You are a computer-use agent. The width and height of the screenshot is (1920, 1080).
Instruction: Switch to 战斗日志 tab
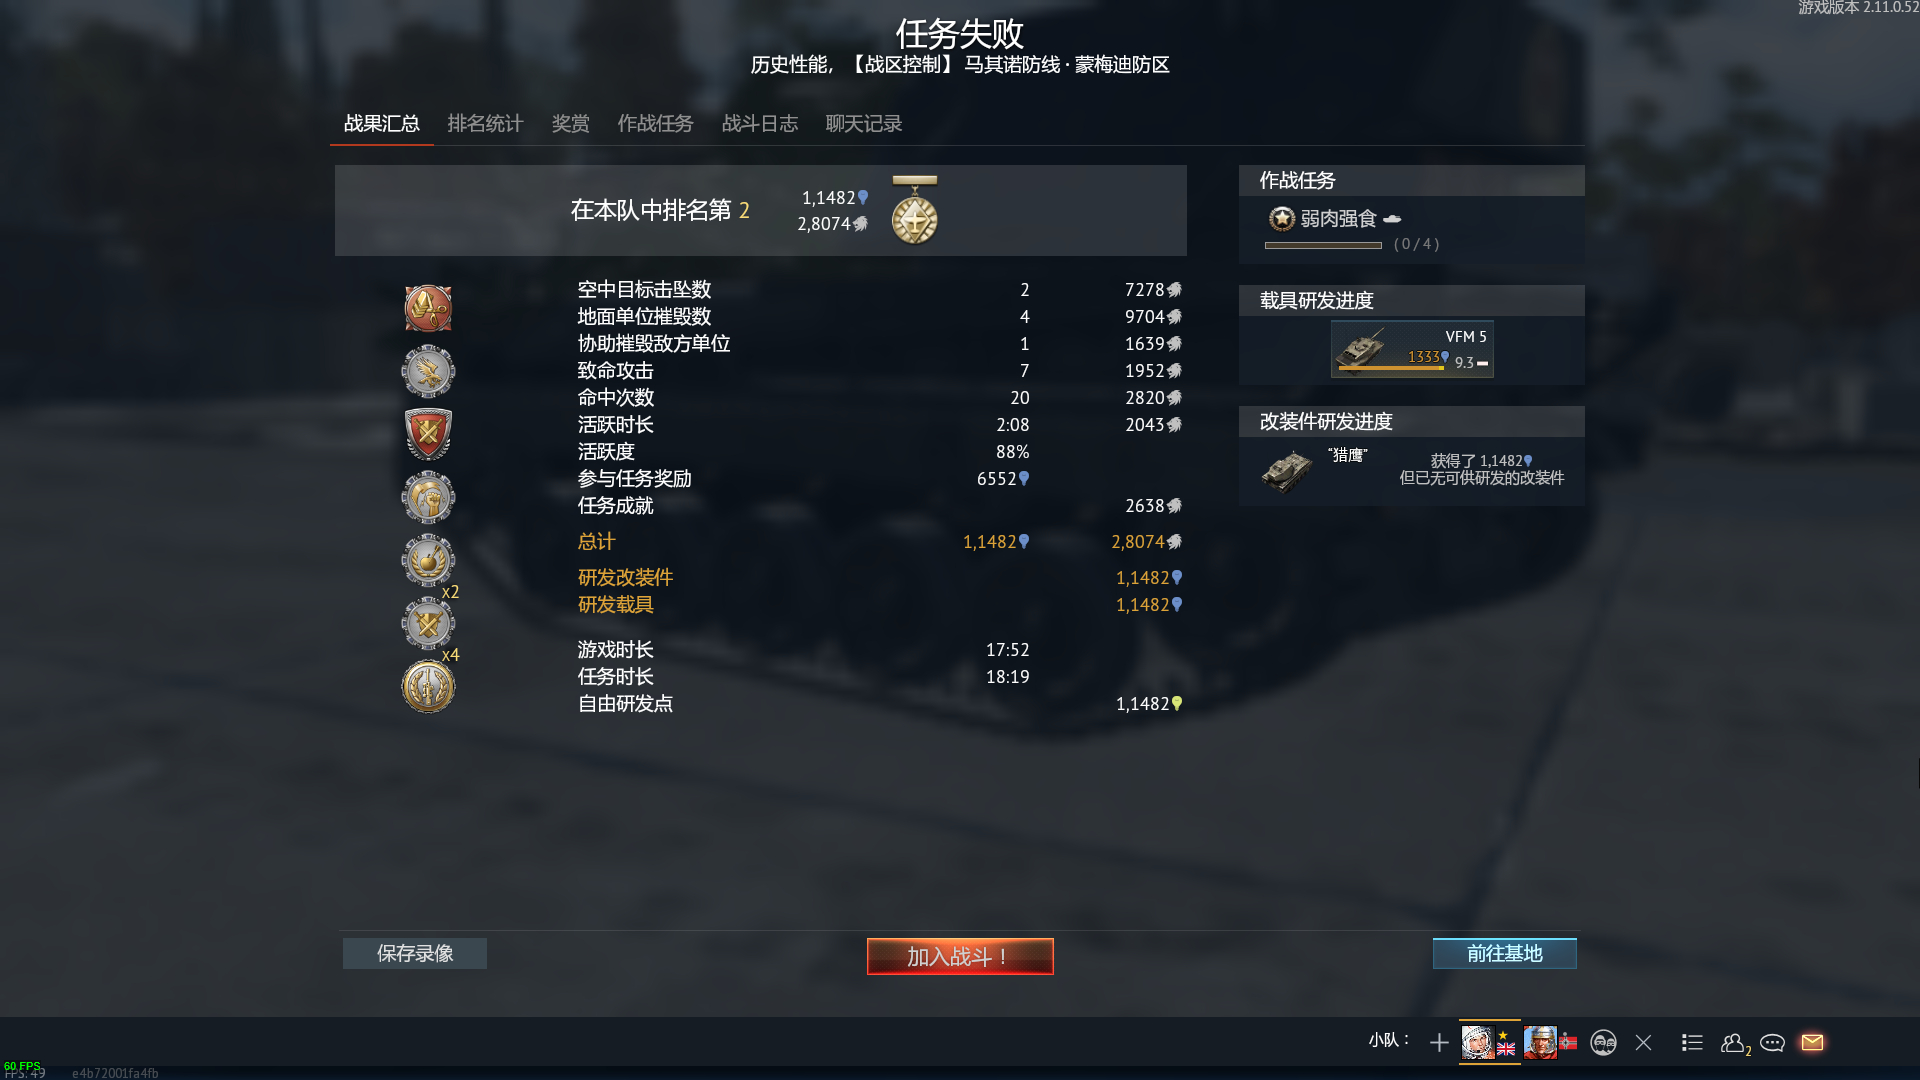click(759, 123)
